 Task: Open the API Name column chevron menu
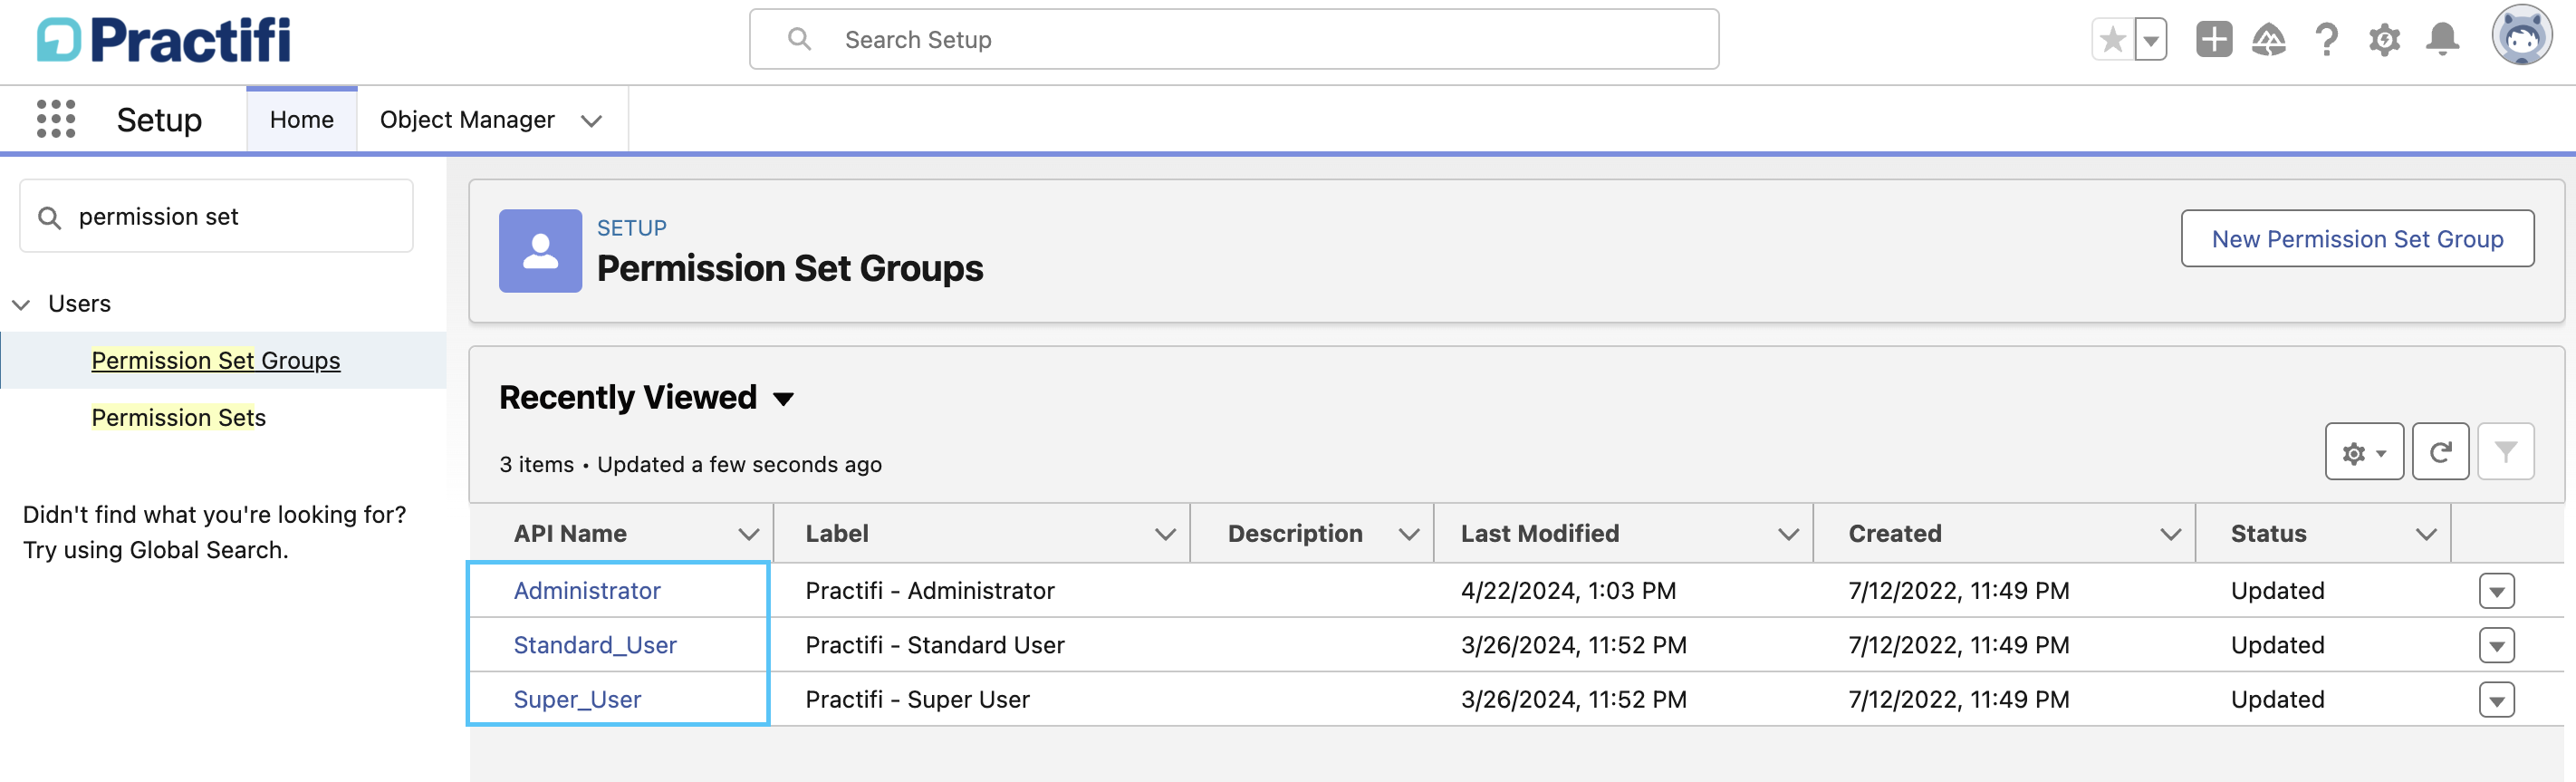coord(748,534)
